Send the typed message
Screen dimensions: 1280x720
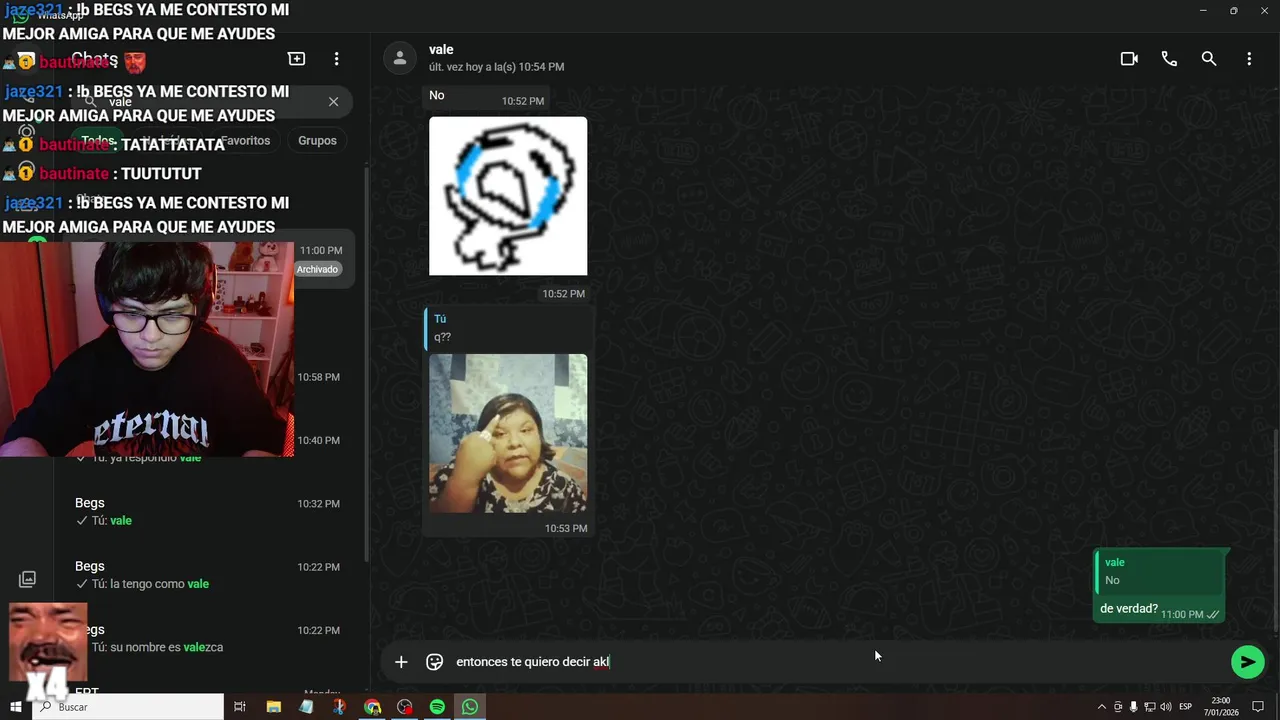pos(1247,662)
